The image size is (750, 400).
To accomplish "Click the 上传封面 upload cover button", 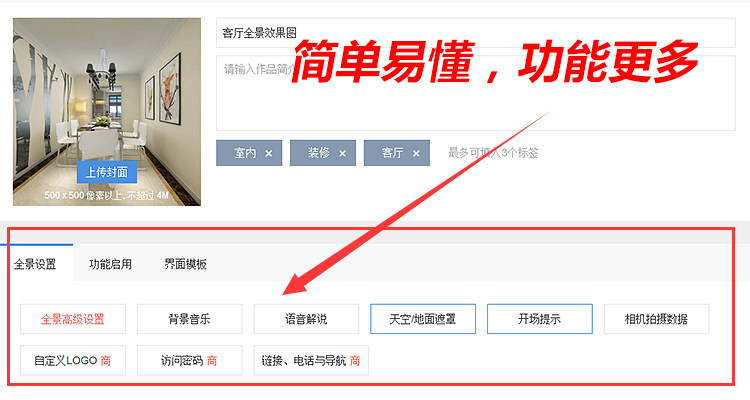I will click(107, 172).
